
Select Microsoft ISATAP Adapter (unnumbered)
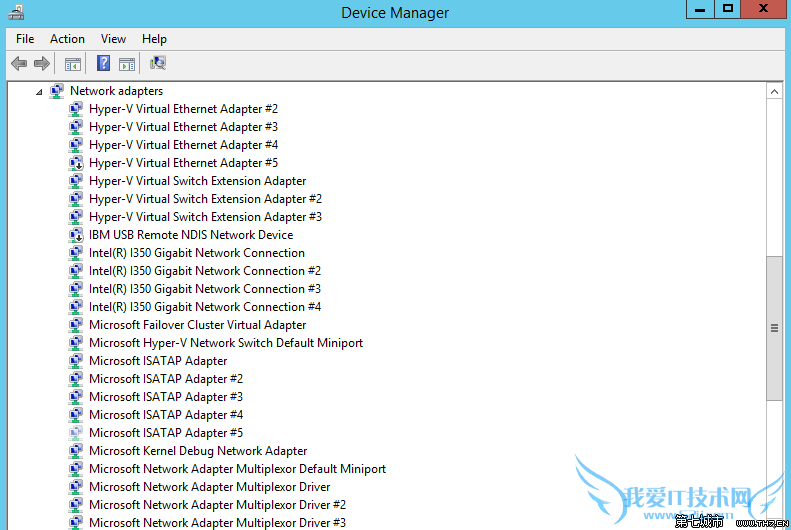click(158, 361)
